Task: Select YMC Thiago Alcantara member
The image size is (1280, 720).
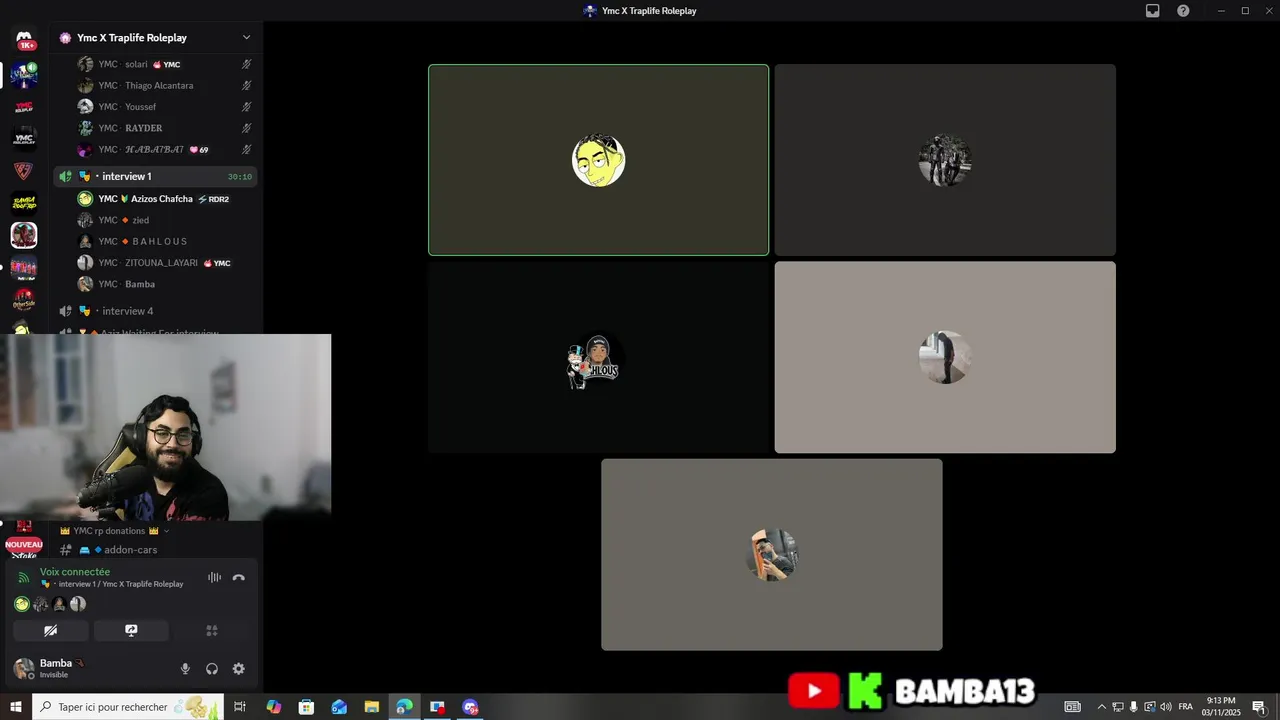Action: 155,86
